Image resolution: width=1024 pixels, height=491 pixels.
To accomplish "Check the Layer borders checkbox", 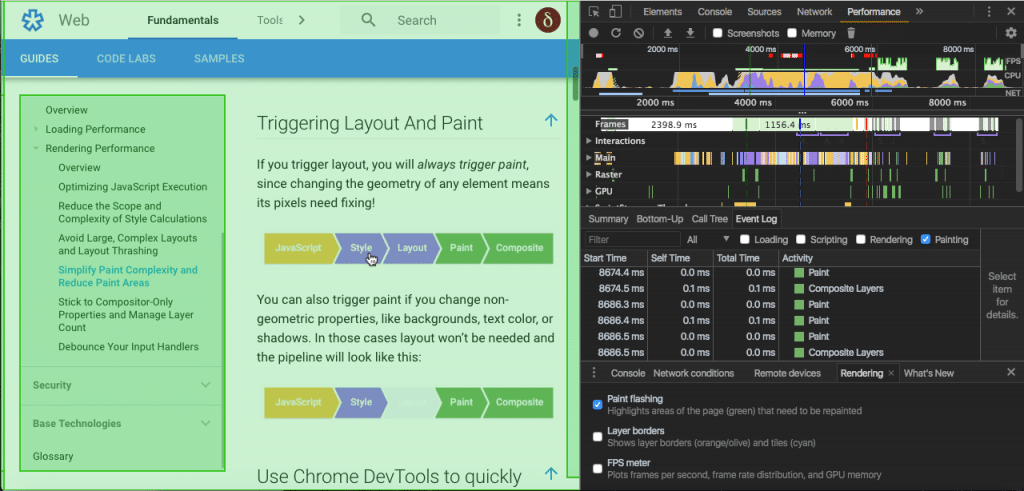I will (597, 437).
